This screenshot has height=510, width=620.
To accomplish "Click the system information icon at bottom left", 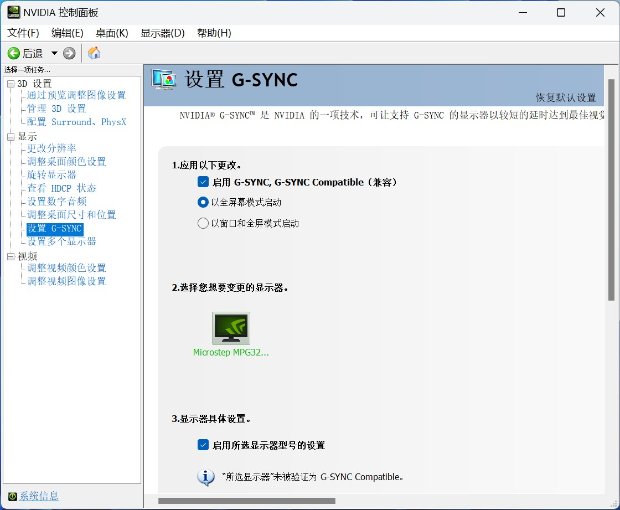I will click(12, 496).
